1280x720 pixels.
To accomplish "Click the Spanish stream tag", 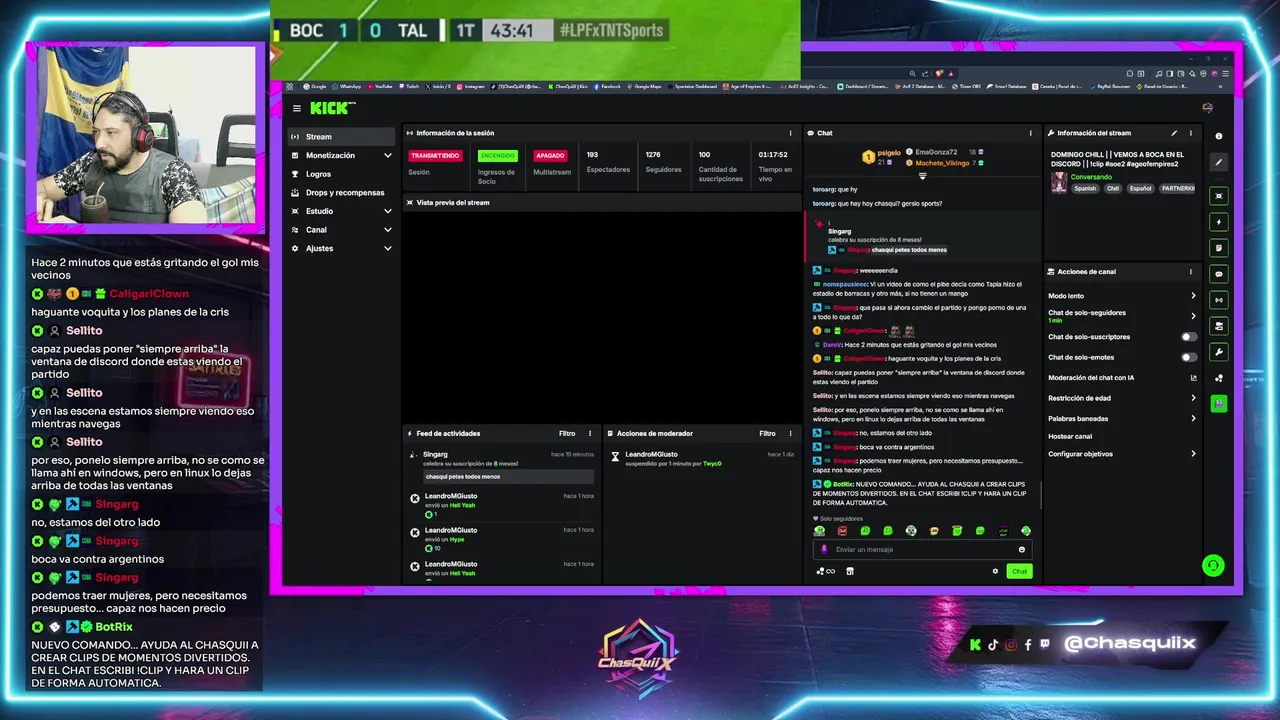I will coord(1085,188).
